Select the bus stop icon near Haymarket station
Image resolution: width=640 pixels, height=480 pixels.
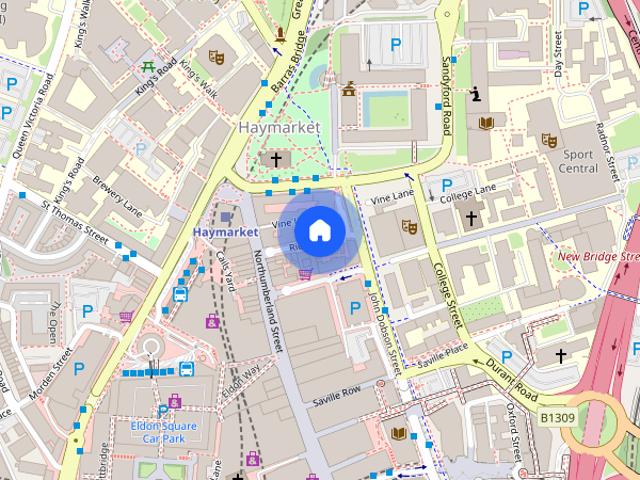pyautogui.click(x=181, y=294)
